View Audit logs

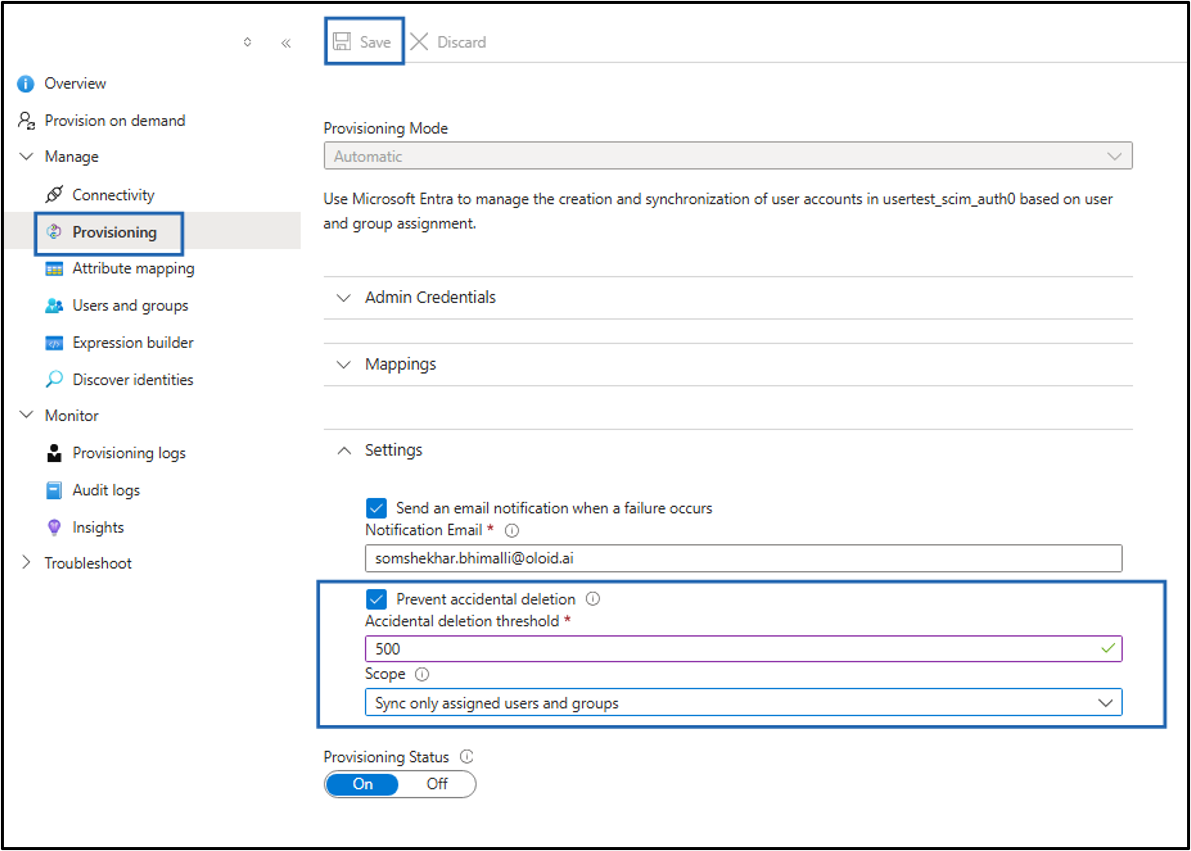pos(106,491)
